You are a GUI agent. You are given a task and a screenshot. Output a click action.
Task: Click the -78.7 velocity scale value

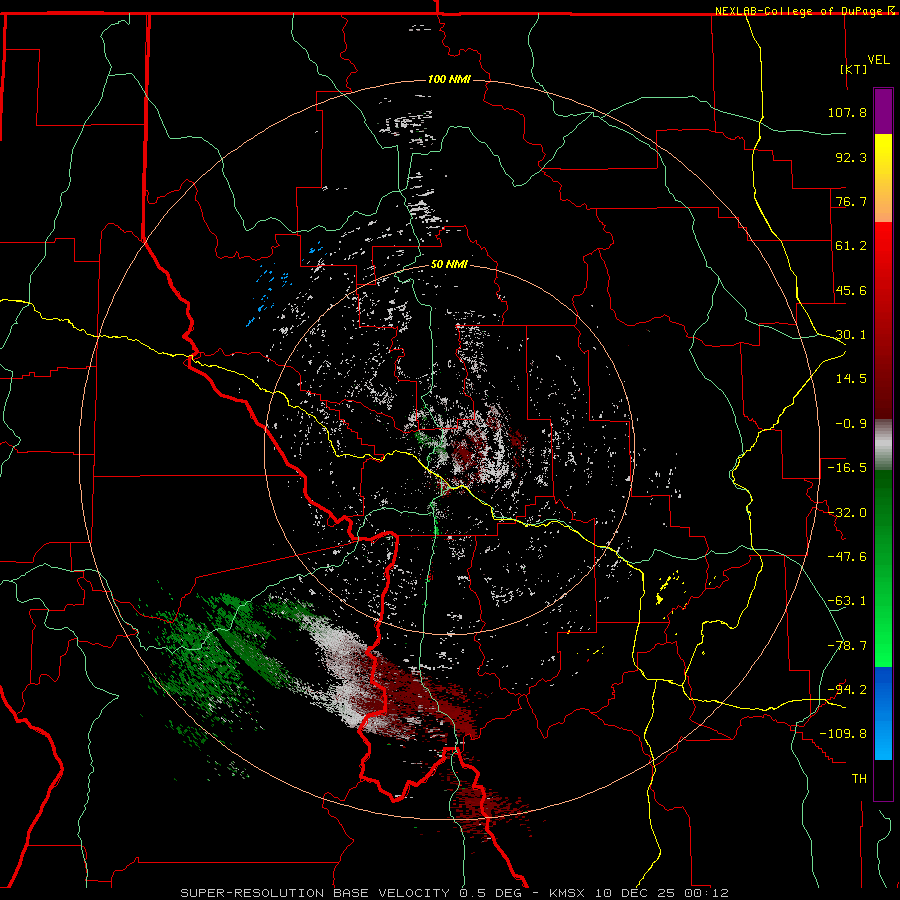point(847,646)
